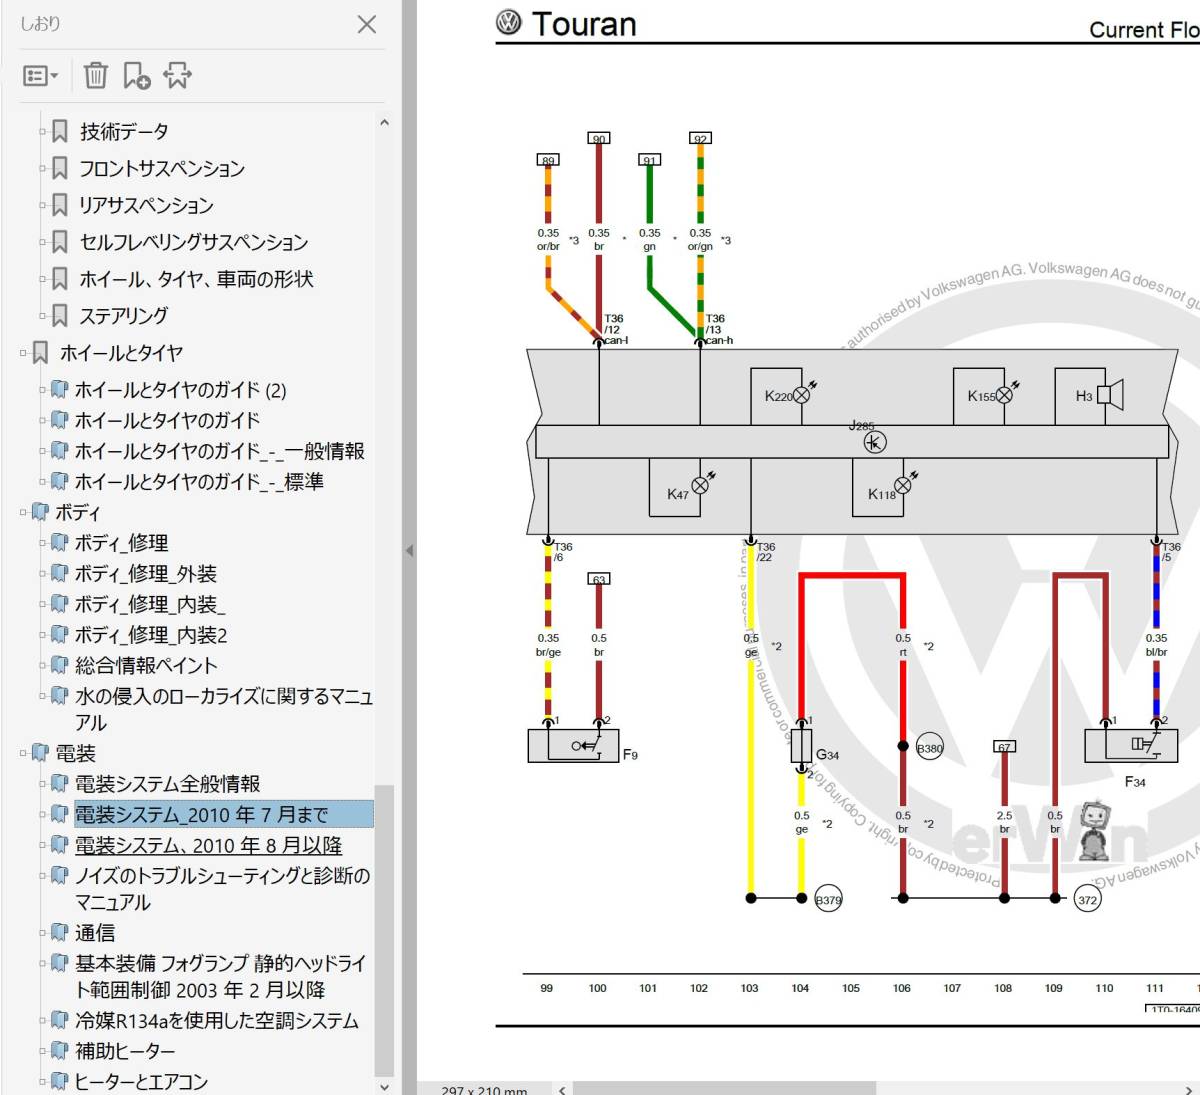
Task: Click the document horizontal scrollbar thumb
Action: point(725,1088)
